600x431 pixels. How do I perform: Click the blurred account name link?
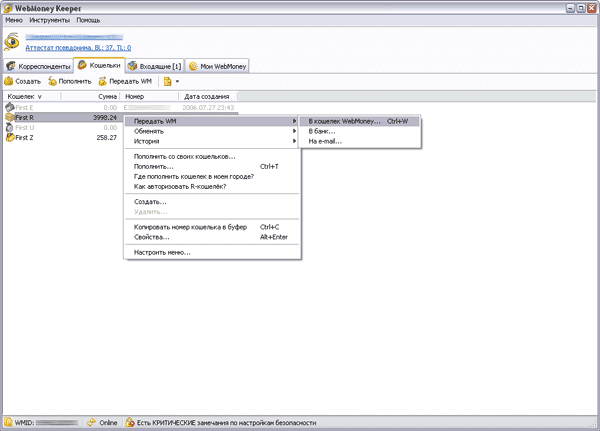[x=74, y=37]
